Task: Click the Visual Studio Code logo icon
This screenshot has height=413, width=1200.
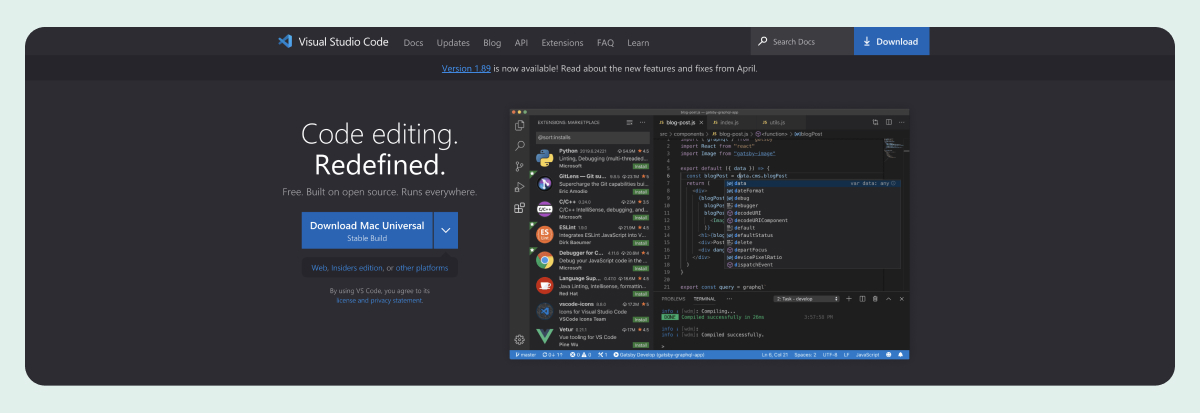Action: point(285,42)
